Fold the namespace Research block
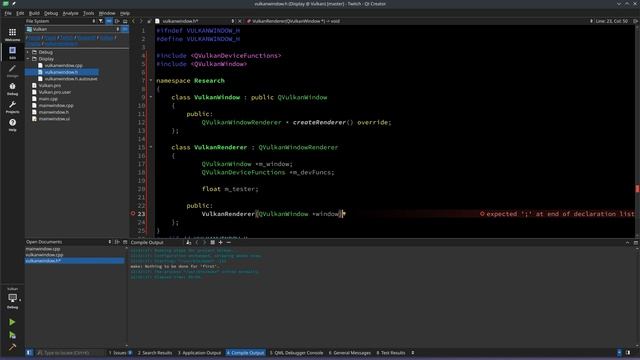640x360 pixels. coord(151,80)
